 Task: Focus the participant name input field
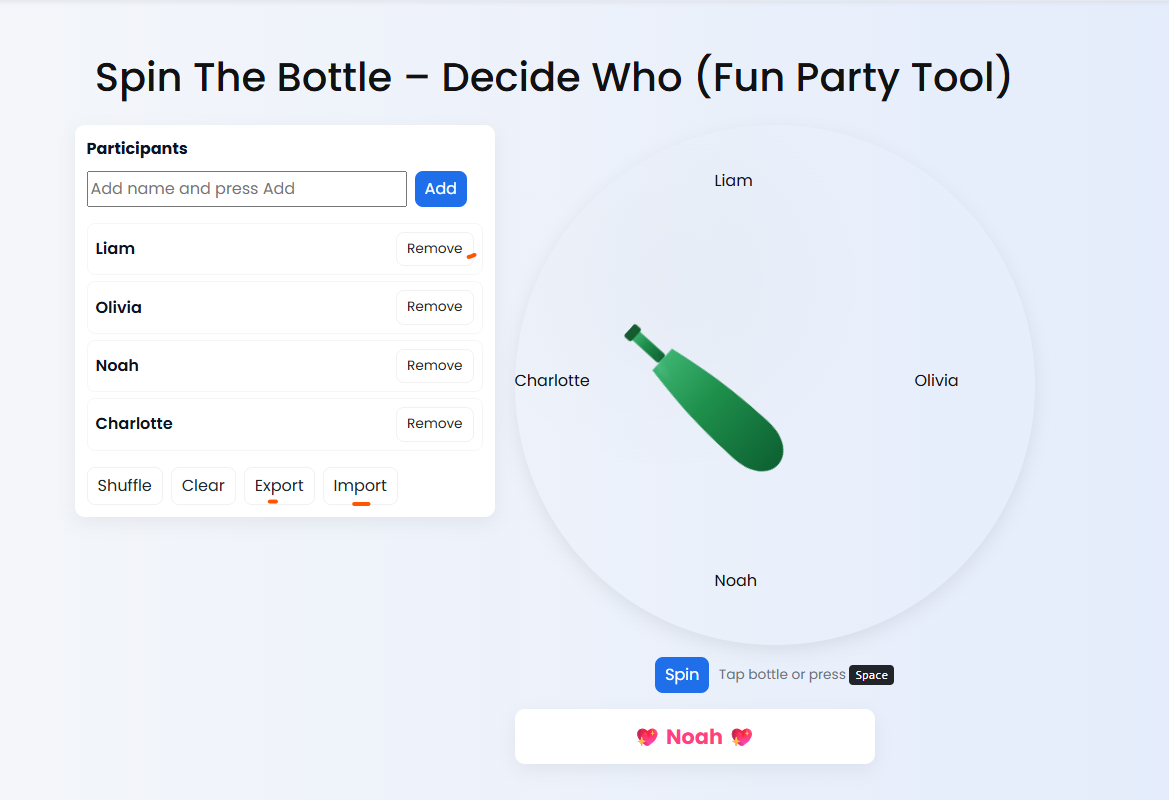[247, 189]
